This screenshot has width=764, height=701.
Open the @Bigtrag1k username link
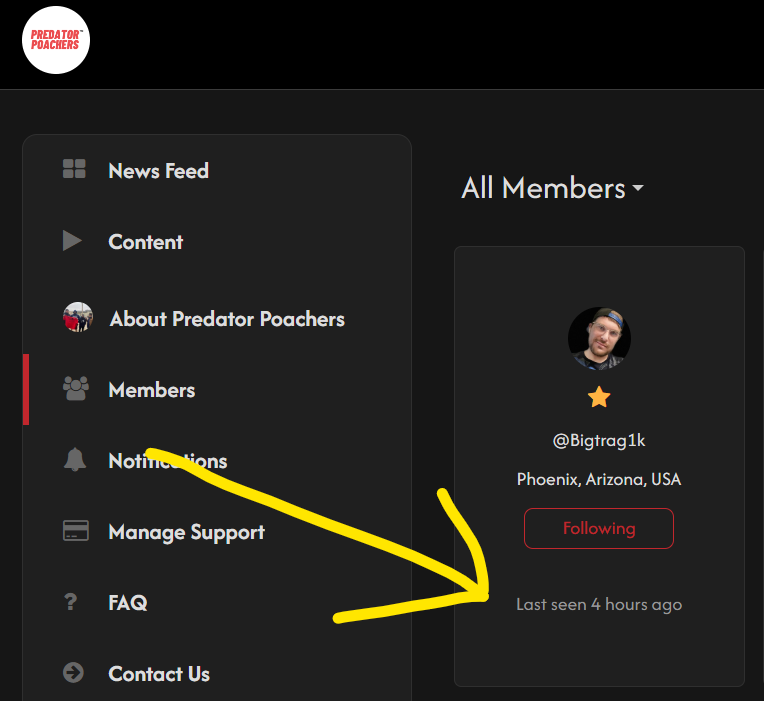[x=599, y=441]
